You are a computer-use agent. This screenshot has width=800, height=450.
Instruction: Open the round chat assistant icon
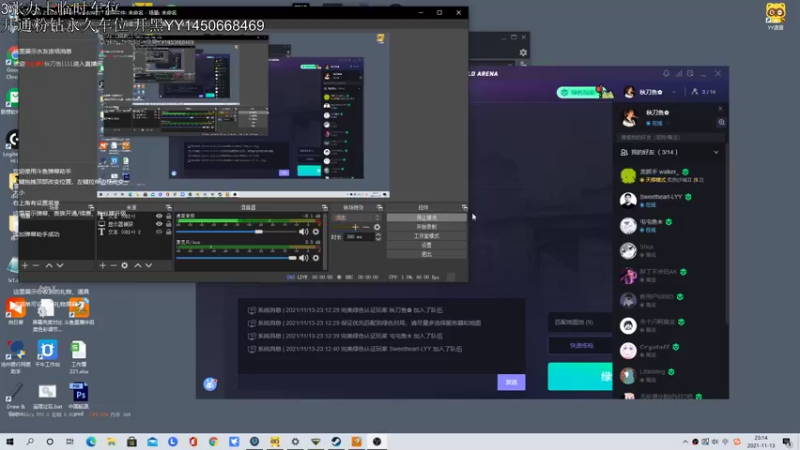210,384
